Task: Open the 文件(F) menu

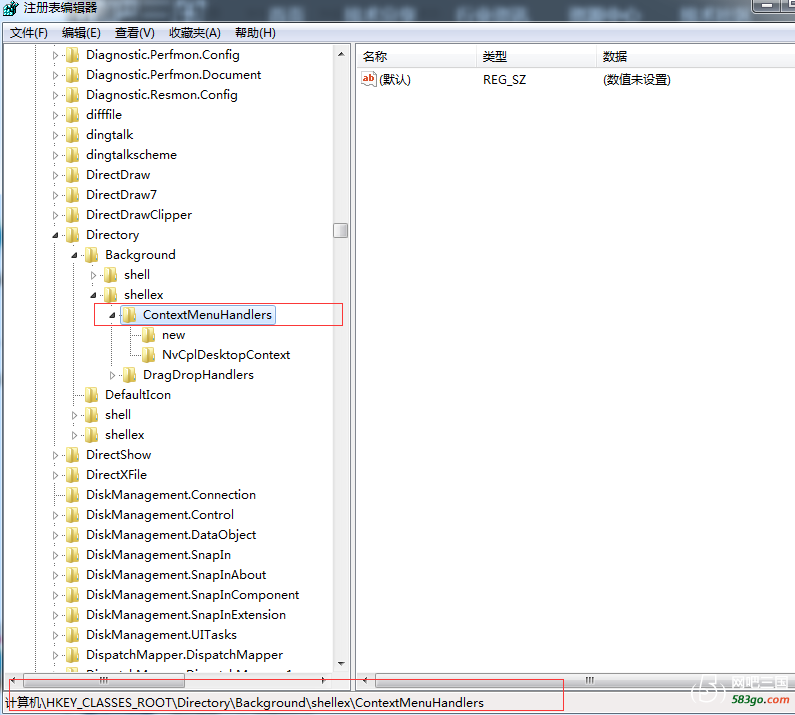Action: coord(29,33)
